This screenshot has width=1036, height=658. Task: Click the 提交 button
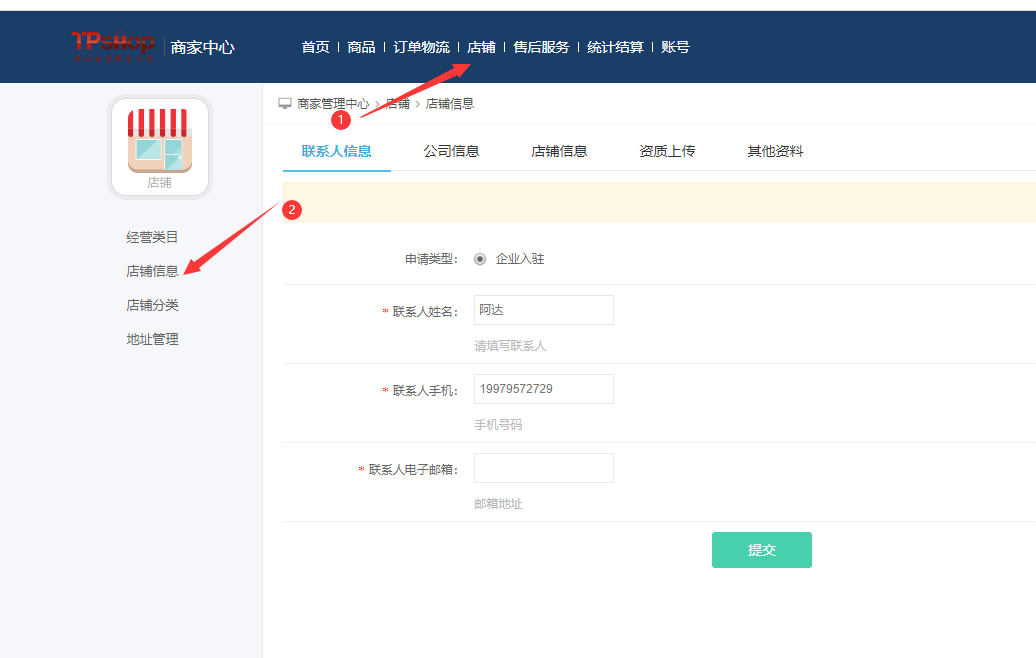761,550
